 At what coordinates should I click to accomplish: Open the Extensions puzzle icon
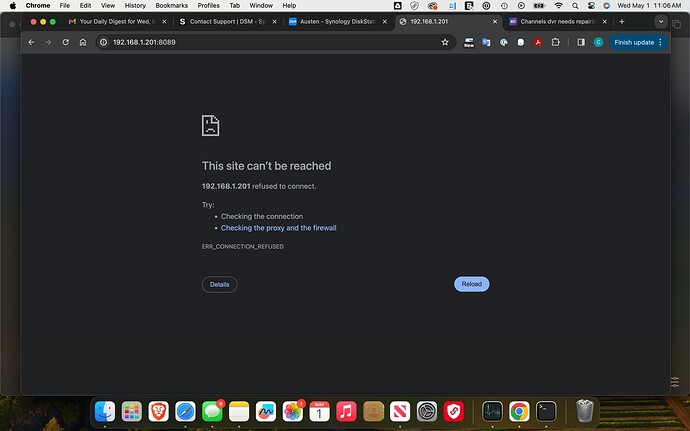coord(555,42)
